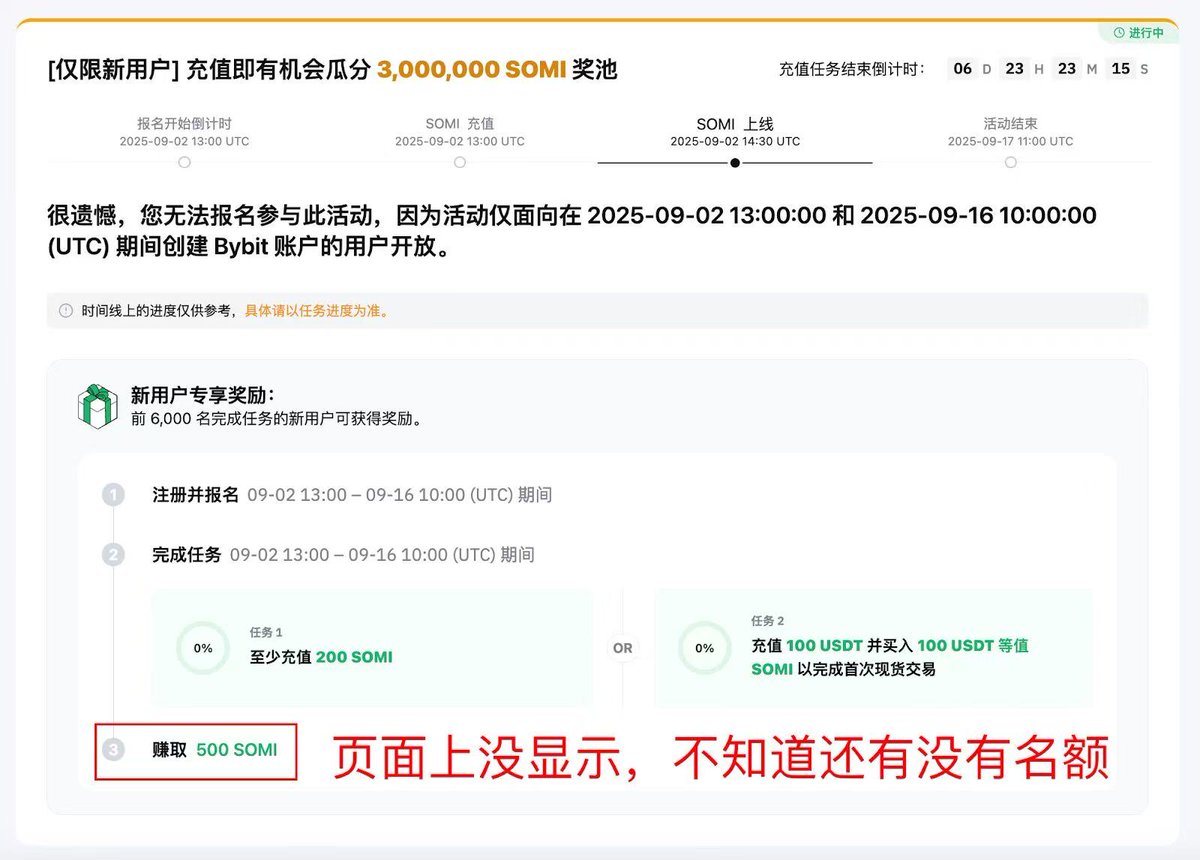Click the 注册并报名 step label
The image size is (1200, 860).
[x=196, y=494]
